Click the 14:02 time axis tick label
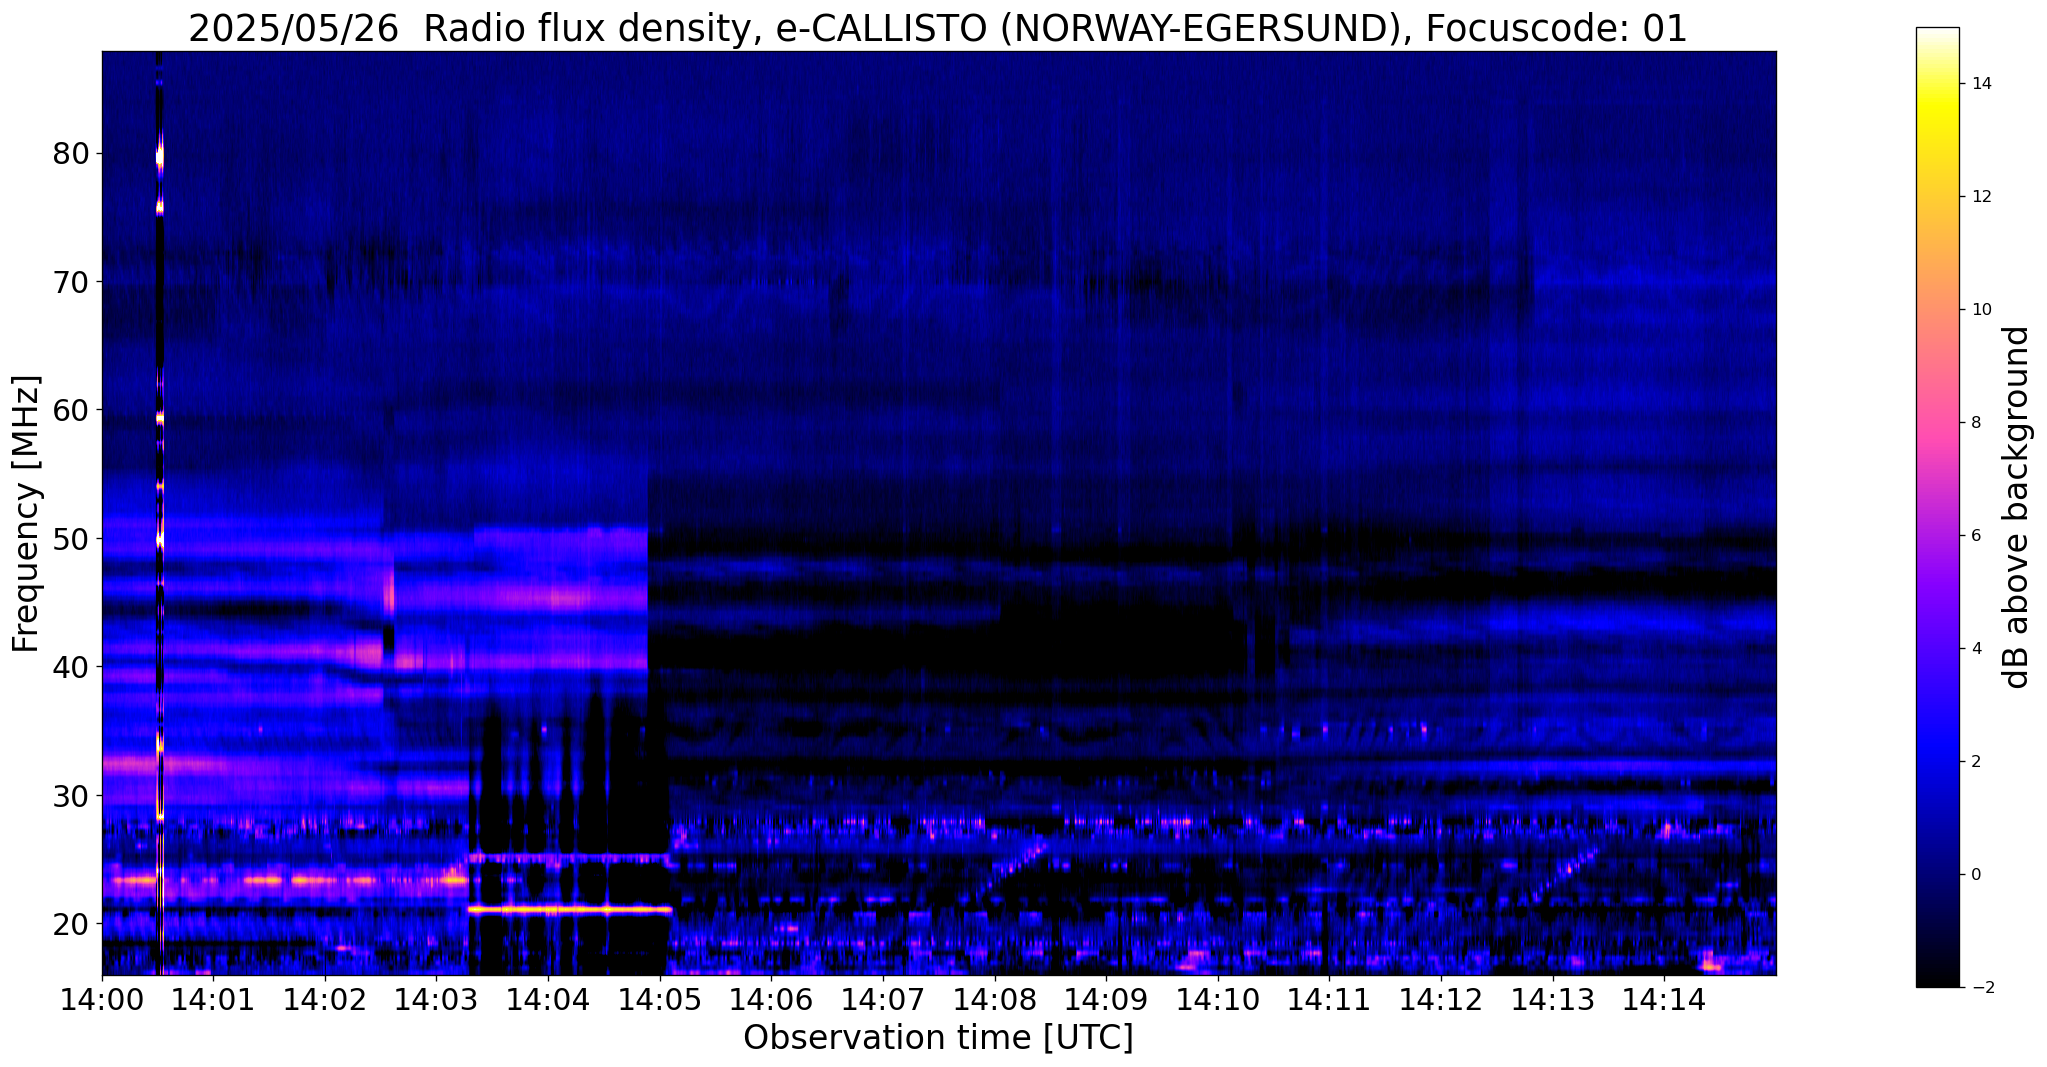The width and height of the screenshot is (2047, 1067). 325,1000
